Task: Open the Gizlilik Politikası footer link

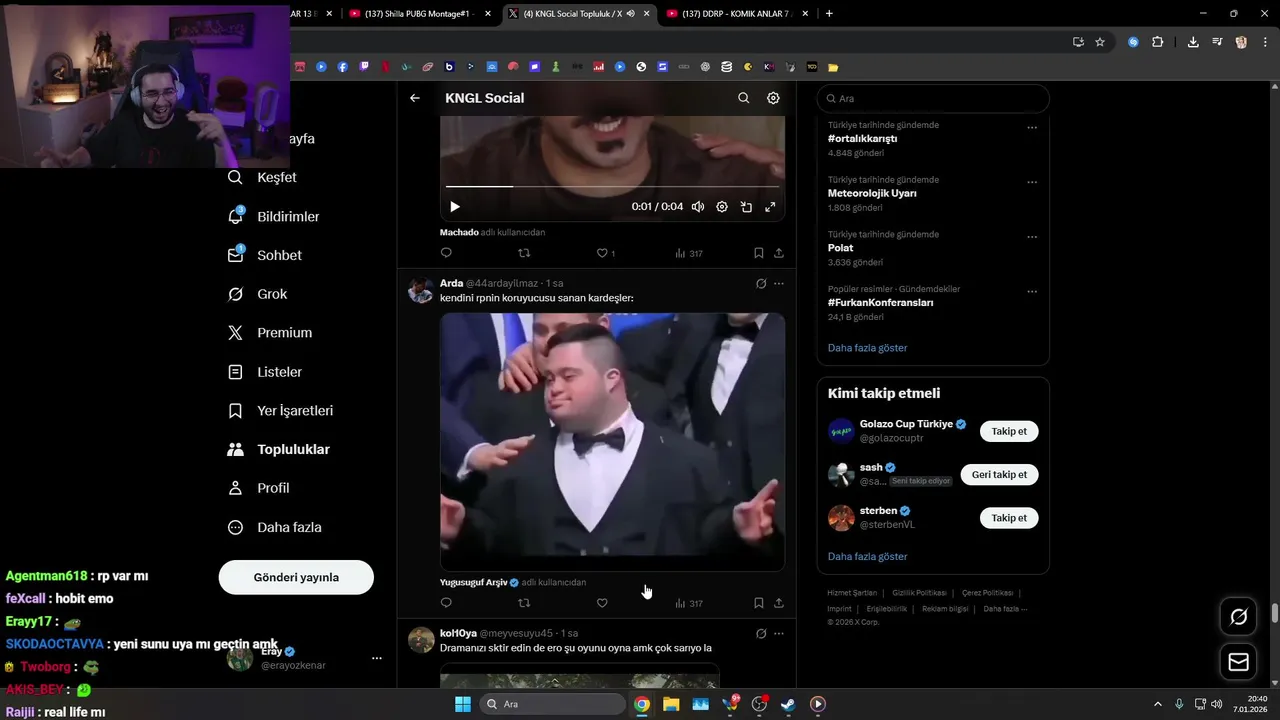Action: pyautogui.click(x=918, y=593)
